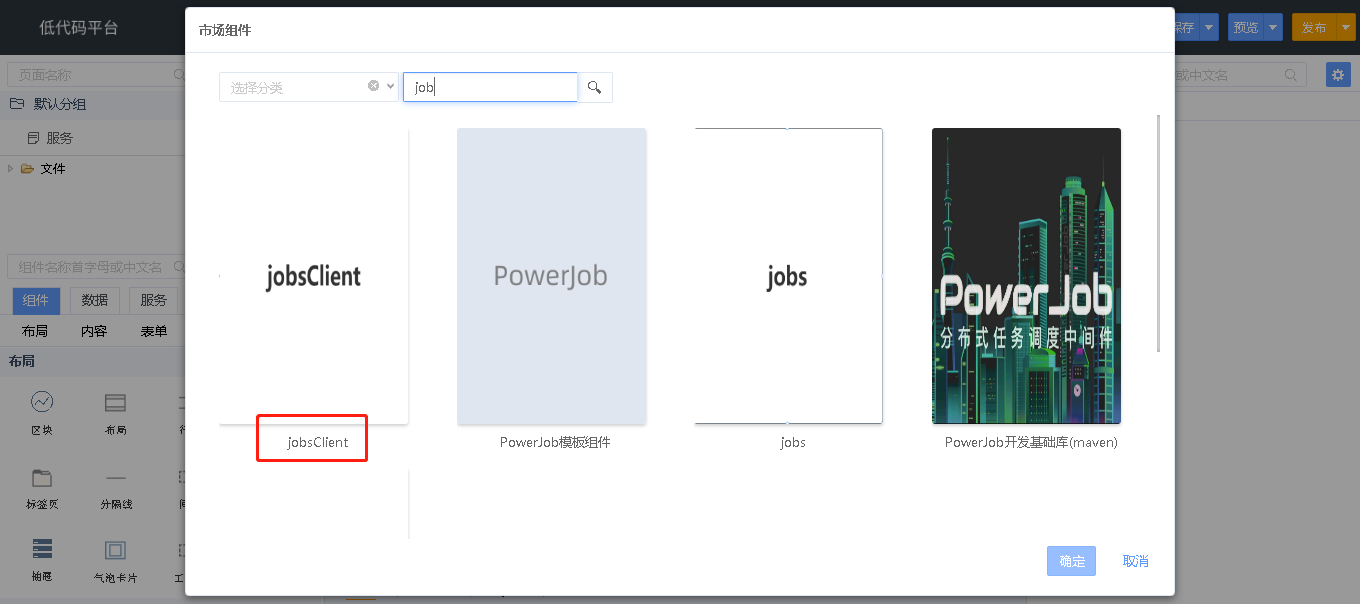The height and width of the screenshot is (604, 1360).
Task: Click the PowerJob模板组件 caption
Action: click(555, 442)
